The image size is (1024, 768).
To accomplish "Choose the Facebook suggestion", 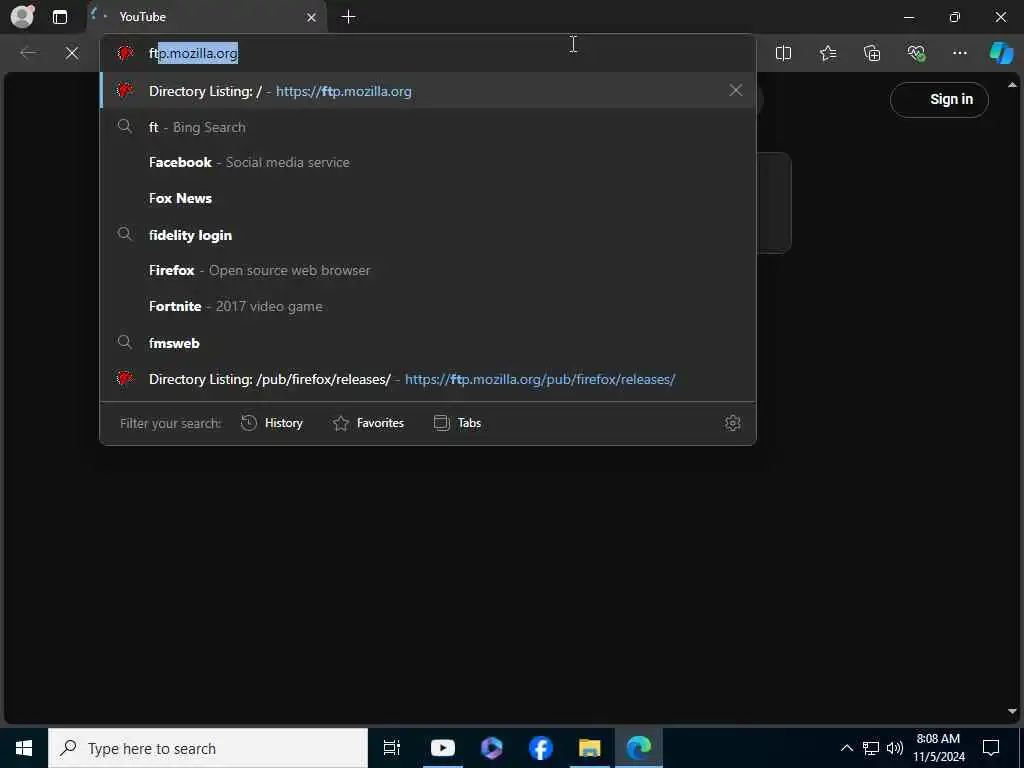I will click(428, 163).
